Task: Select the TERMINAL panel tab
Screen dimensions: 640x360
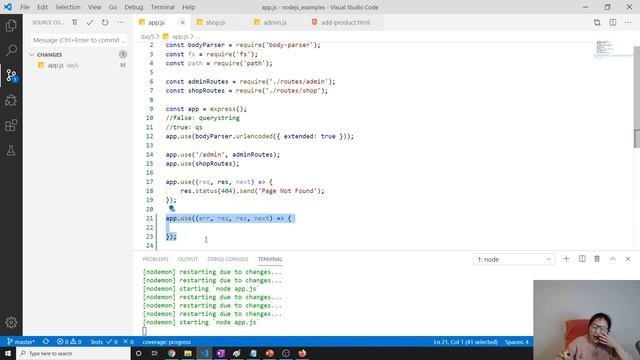Action: pyautogui.click(x=270, y=259)
